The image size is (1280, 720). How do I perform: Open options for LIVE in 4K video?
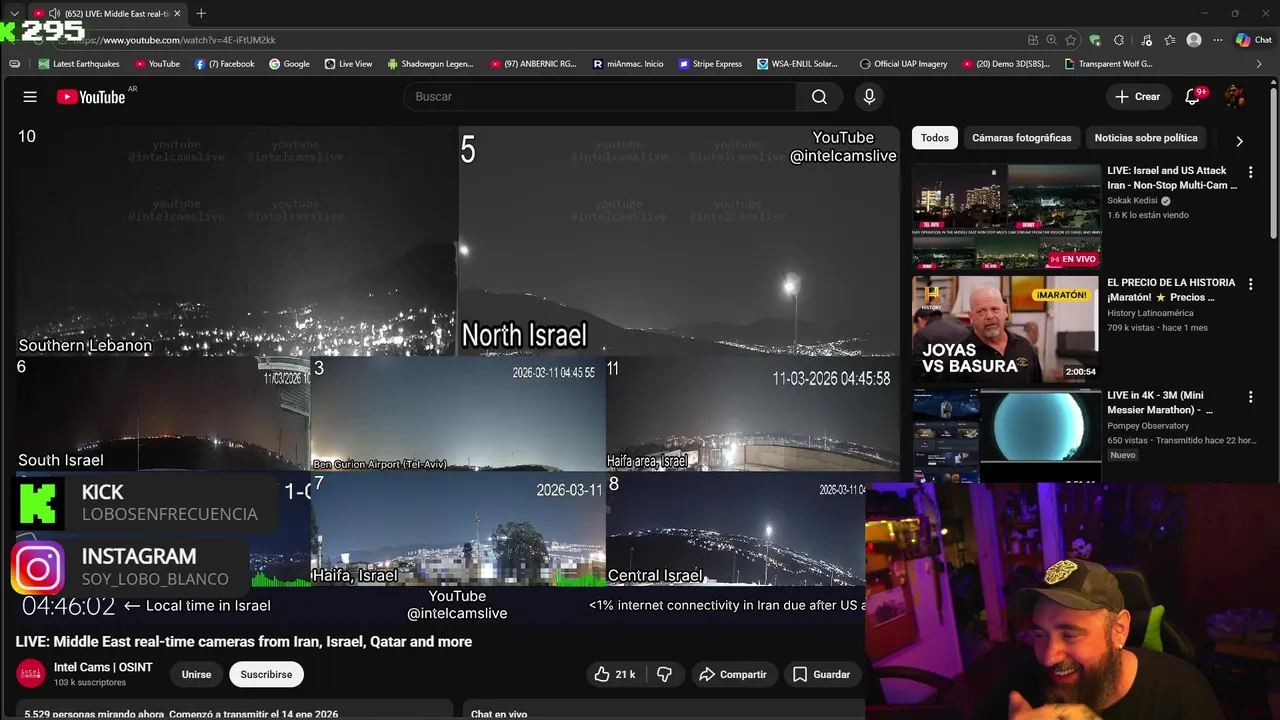pos(1250,397)
